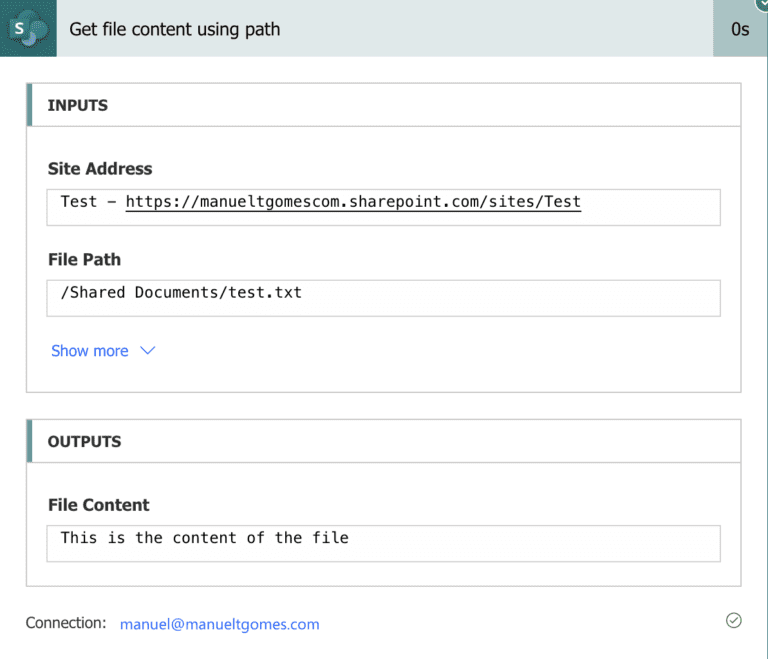Click the File Content label
Screen dimensions: 768x659
click(98, 505)
